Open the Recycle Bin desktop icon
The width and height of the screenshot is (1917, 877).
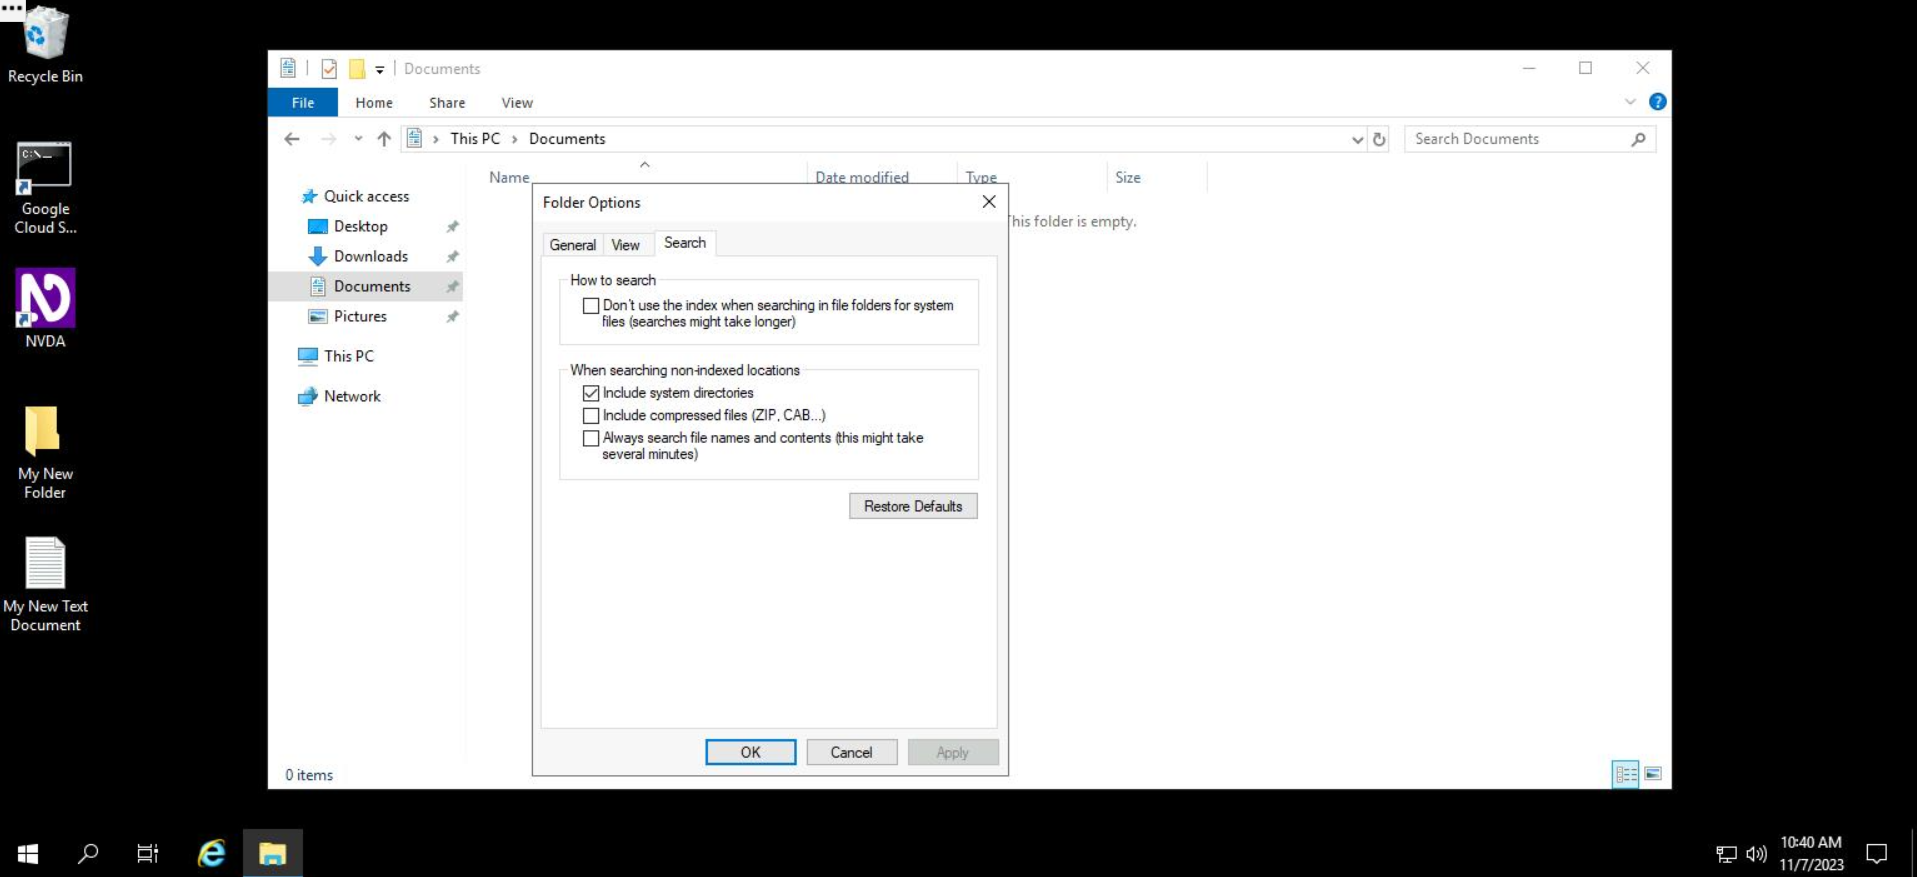[45, 45]
